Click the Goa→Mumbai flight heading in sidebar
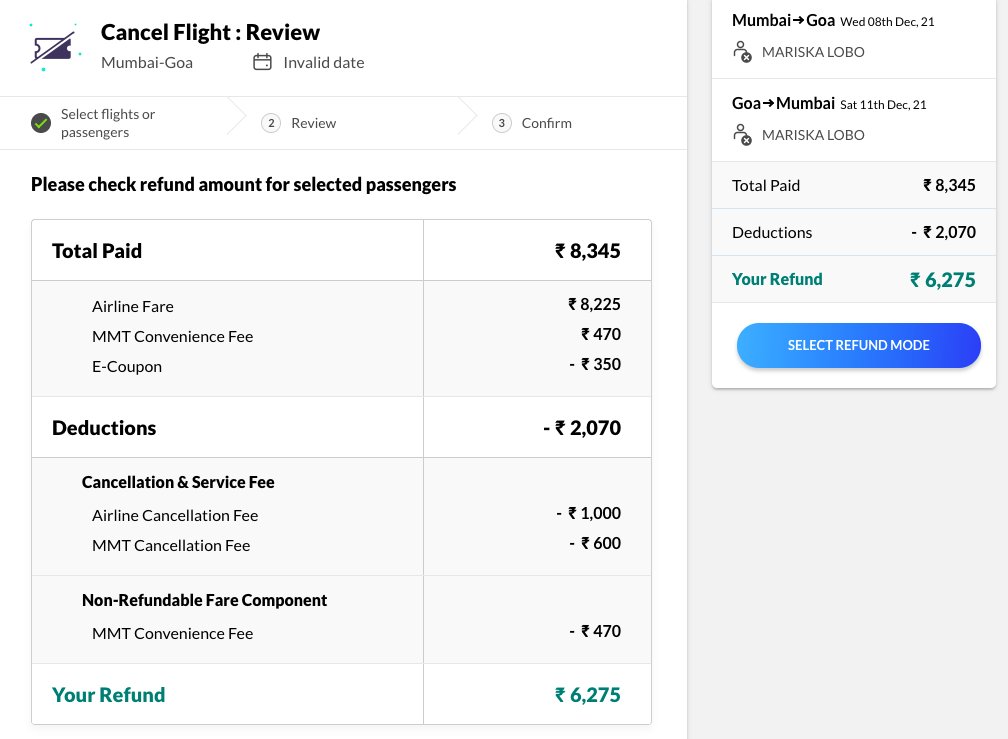Viewport: 1008px width, 739px height. [x=783, y=103]
